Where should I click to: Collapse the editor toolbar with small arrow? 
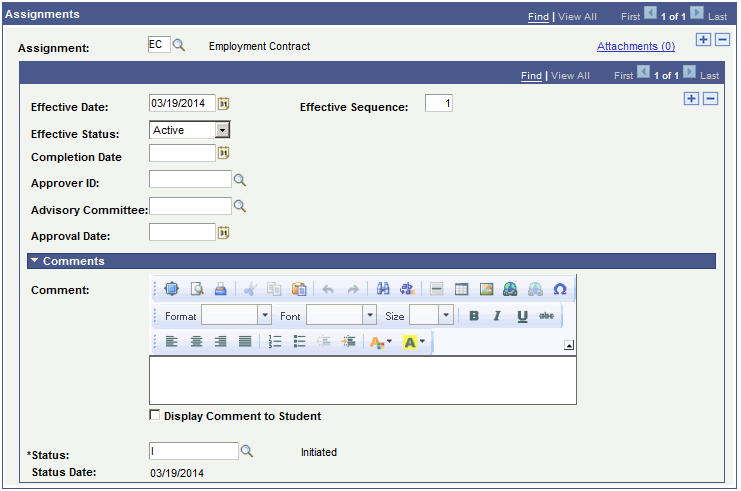569,345
